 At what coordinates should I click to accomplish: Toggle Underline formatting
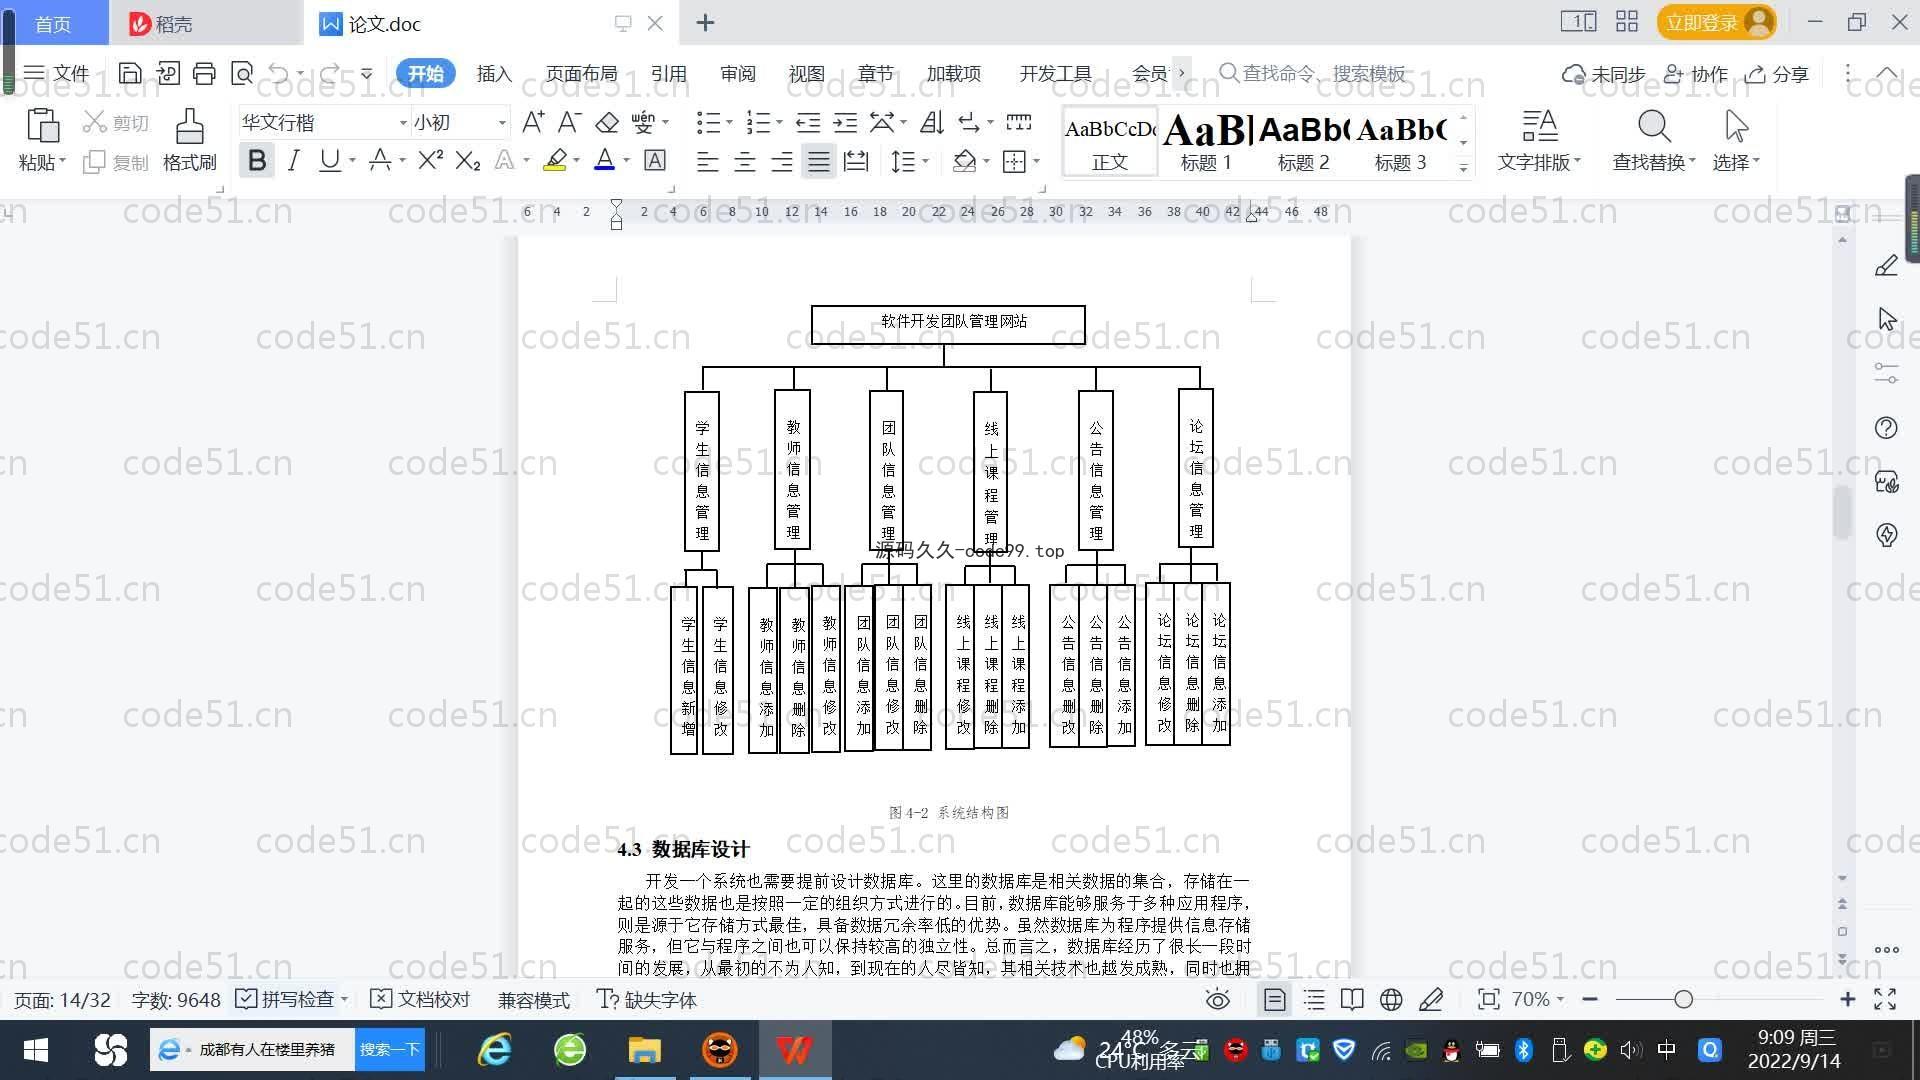(329, 160)
